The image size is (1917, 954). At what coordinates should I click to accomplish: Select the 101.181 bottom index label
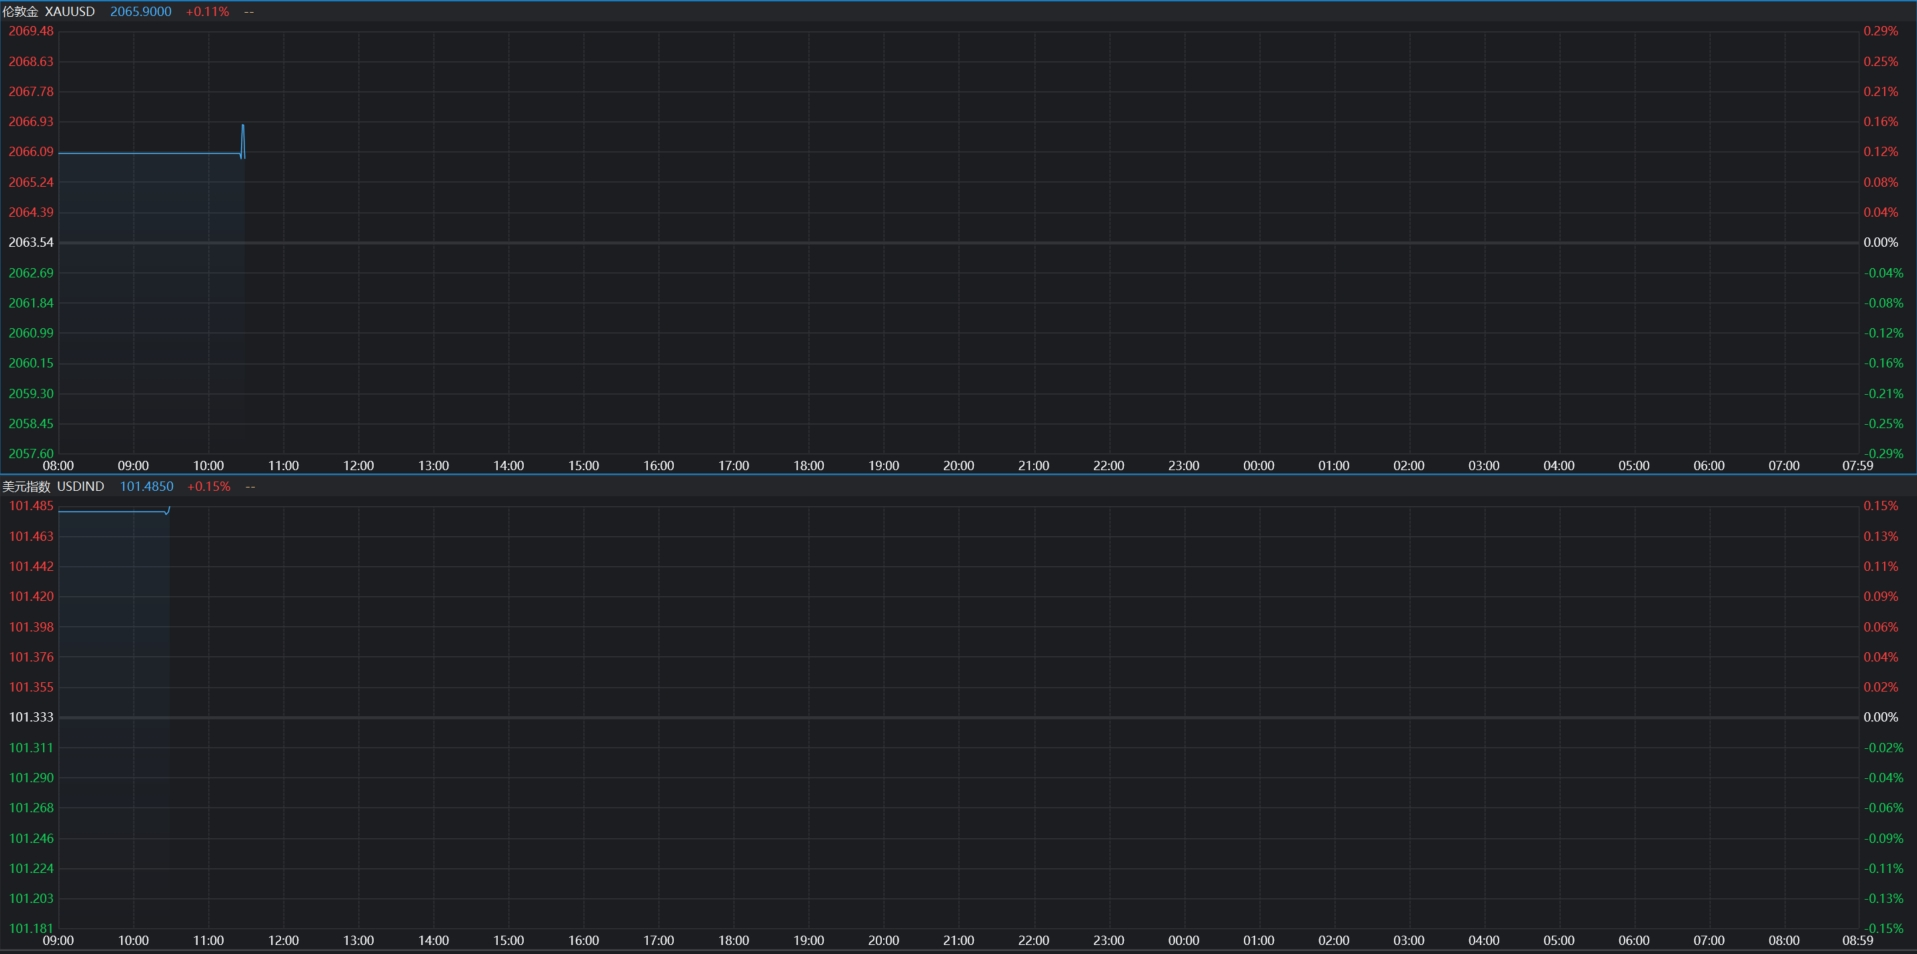coord(31,928)
